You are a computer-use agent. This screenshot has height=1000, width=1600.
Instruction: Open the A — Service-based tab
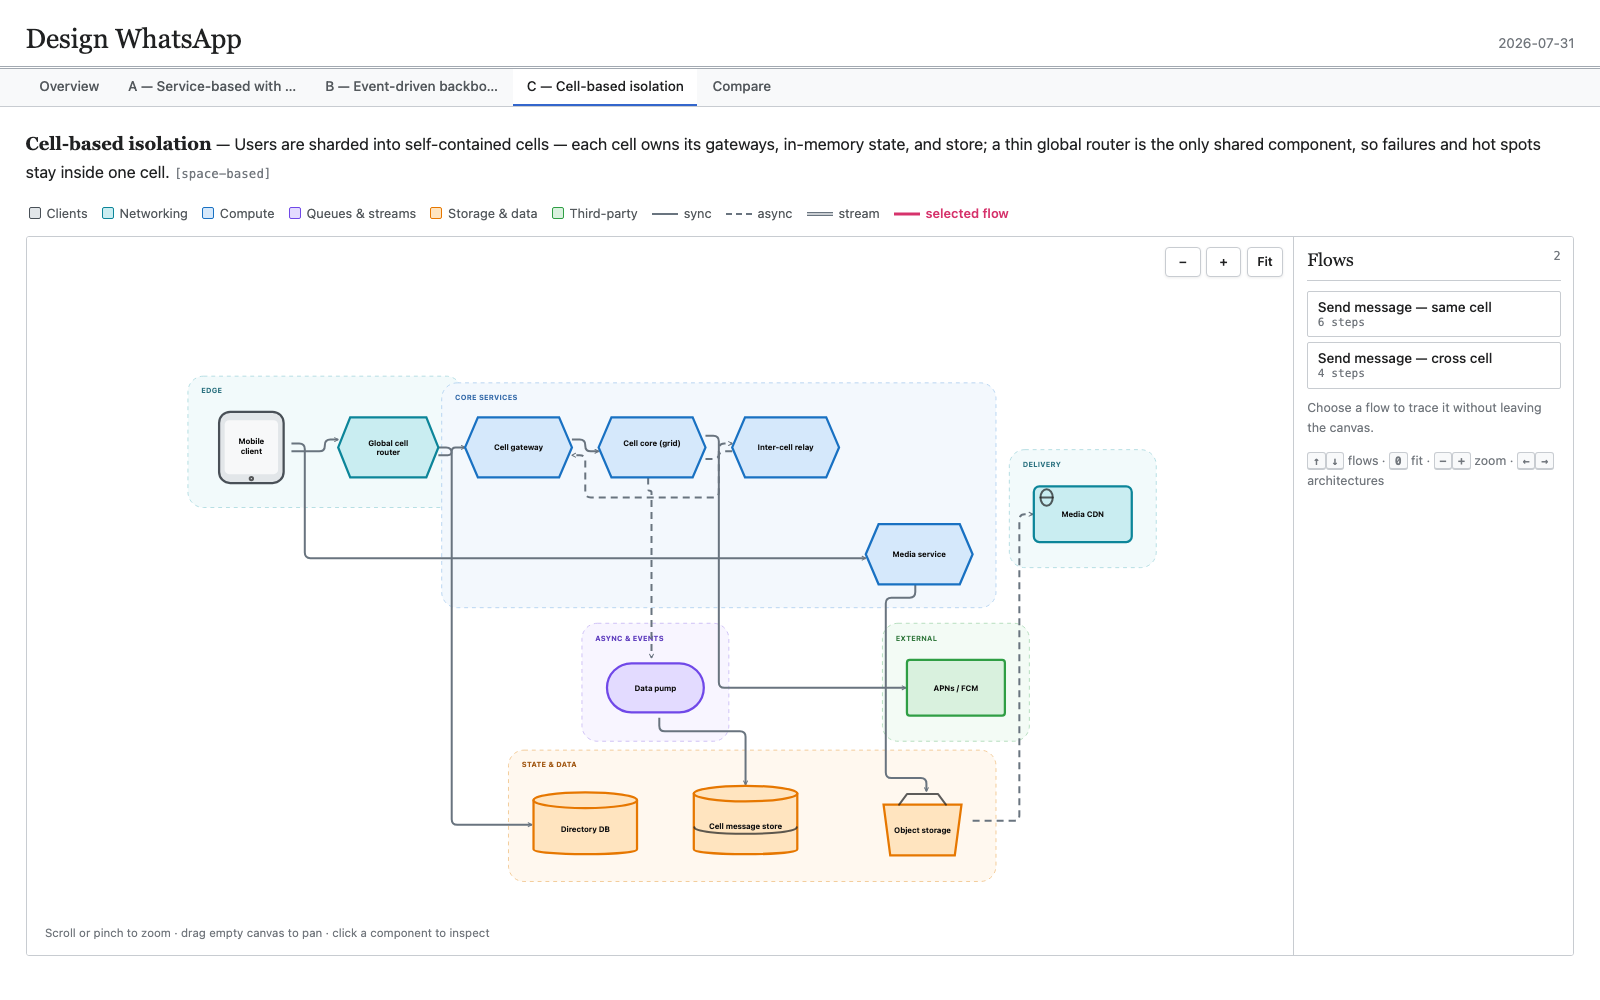point(212,87)
